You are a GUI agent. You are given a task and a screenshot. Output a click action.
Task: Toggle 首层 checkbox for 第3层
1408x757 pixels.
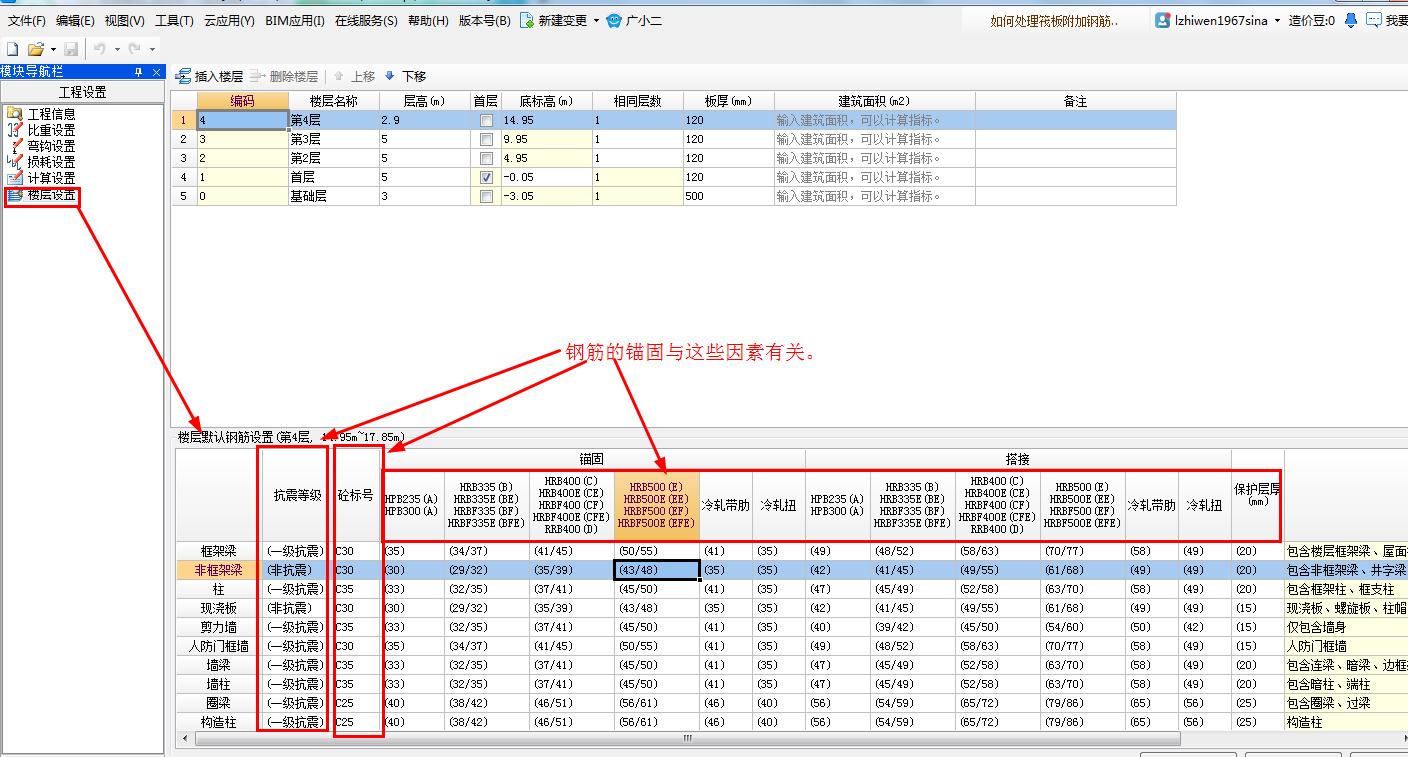486,139
